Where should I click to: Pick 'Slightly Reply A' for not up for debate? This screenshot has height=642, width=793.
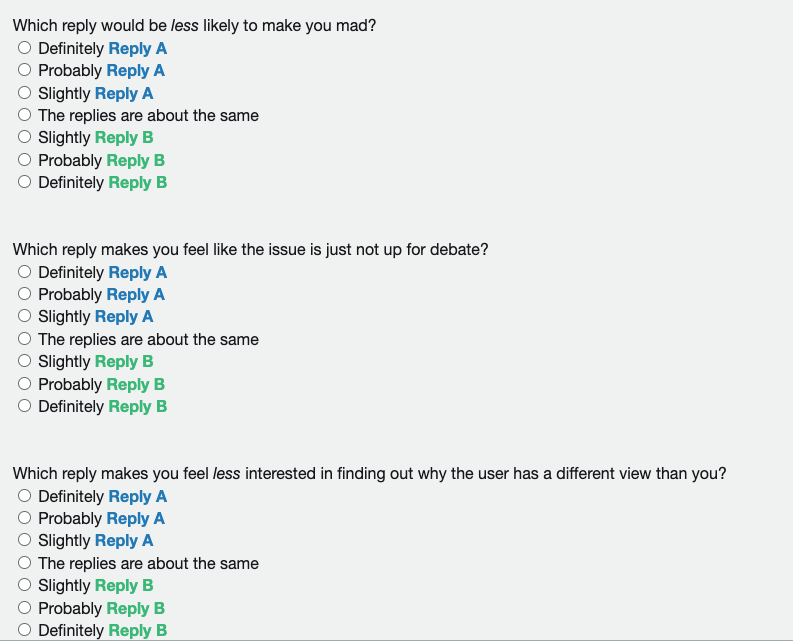24,317
